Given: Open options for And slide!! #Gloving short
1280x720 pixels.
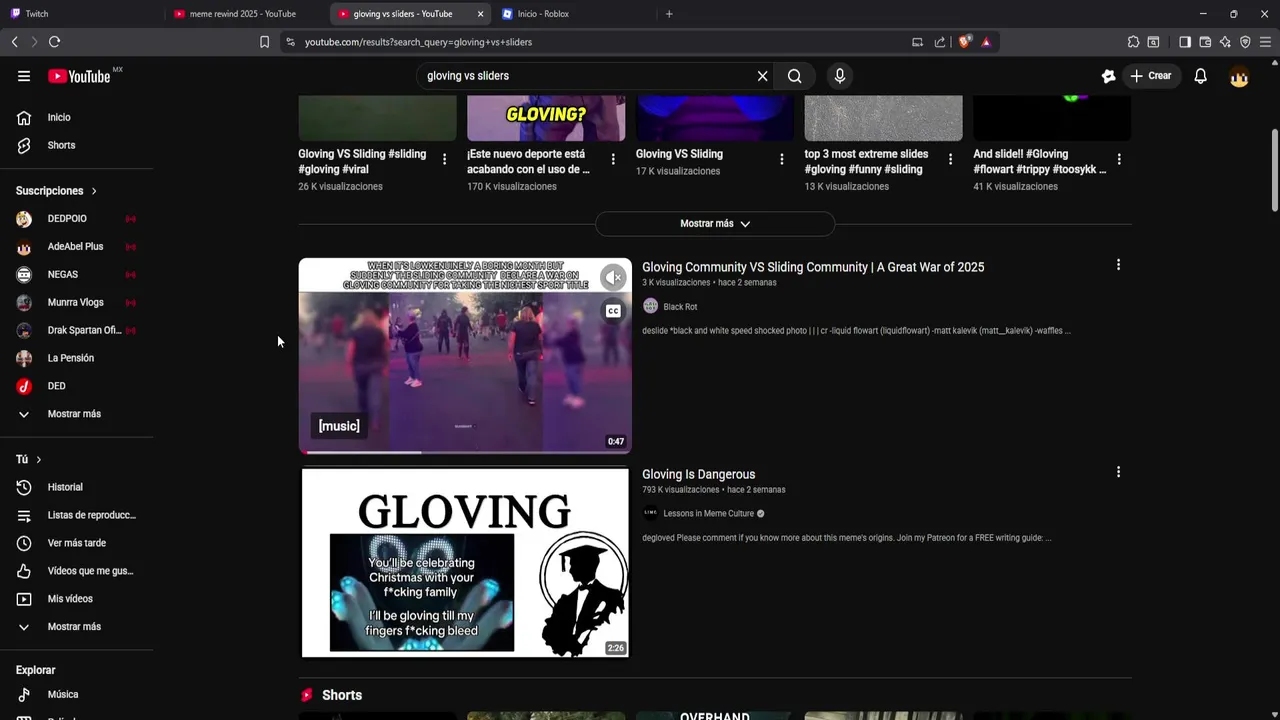Looking at the screenshot, I should 1119,159.
